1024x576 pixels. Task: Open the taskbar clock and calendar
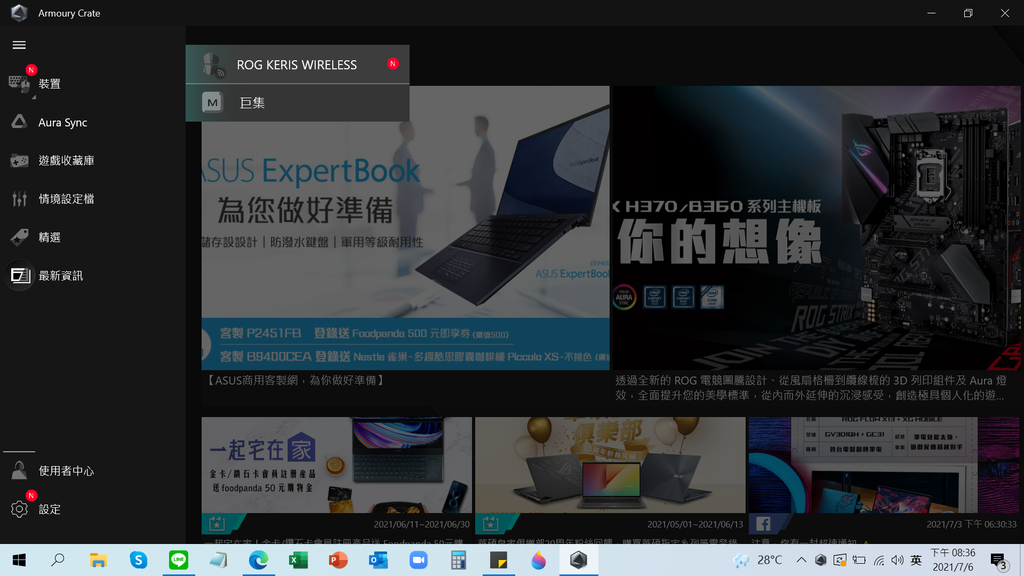pyautogui.click(x=953, y=560)
